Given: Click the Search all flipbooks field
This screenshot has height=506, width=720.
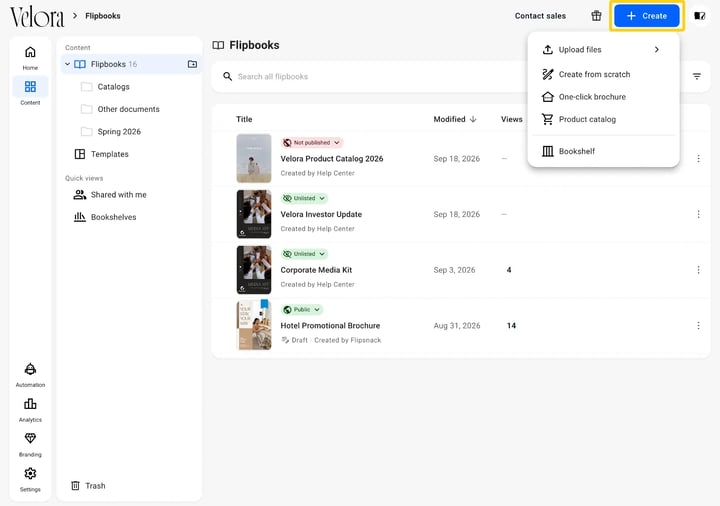Looking at the screenshot, I should pyautogui.click(x=367, y=77).
